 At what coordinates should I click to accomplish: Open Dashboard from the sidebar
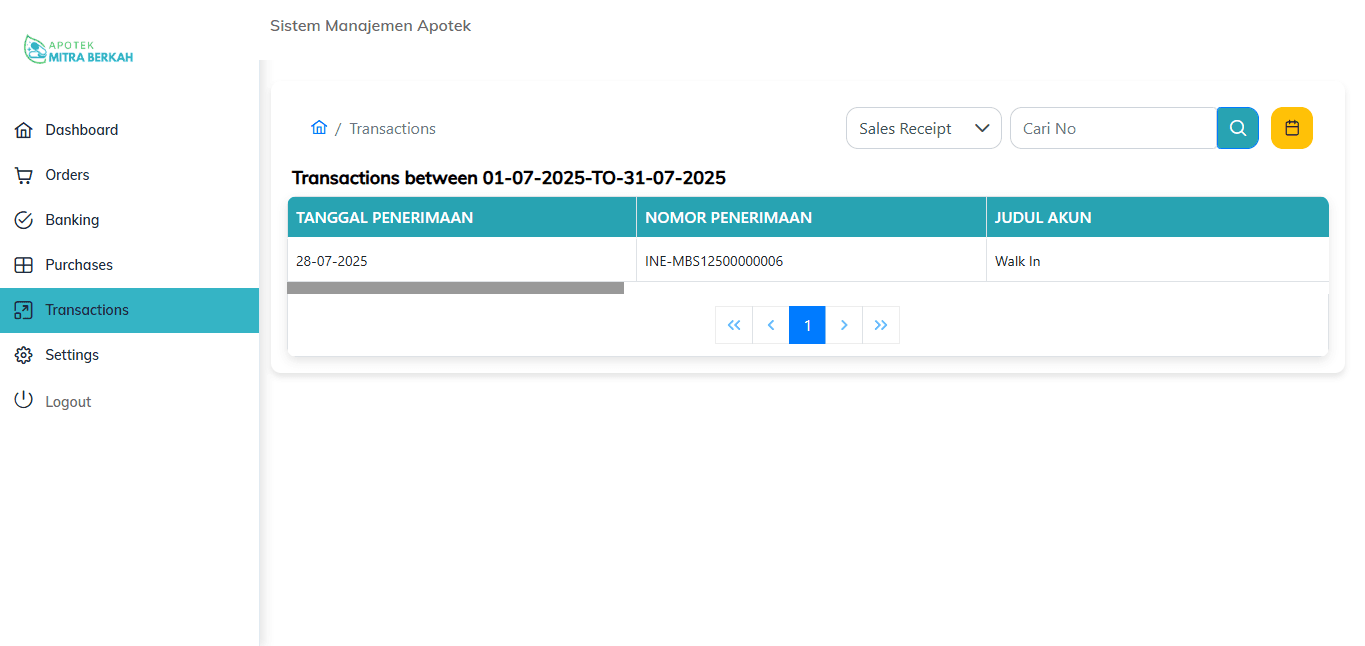(81, 130)
